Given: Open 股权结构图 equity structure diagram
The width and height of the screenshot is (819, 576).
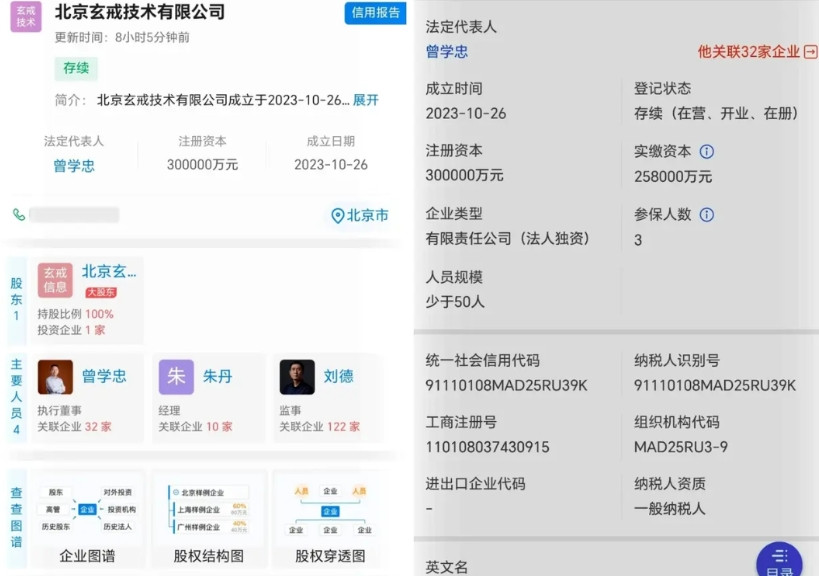Looking at the screenshot, I should coord(209,518).
